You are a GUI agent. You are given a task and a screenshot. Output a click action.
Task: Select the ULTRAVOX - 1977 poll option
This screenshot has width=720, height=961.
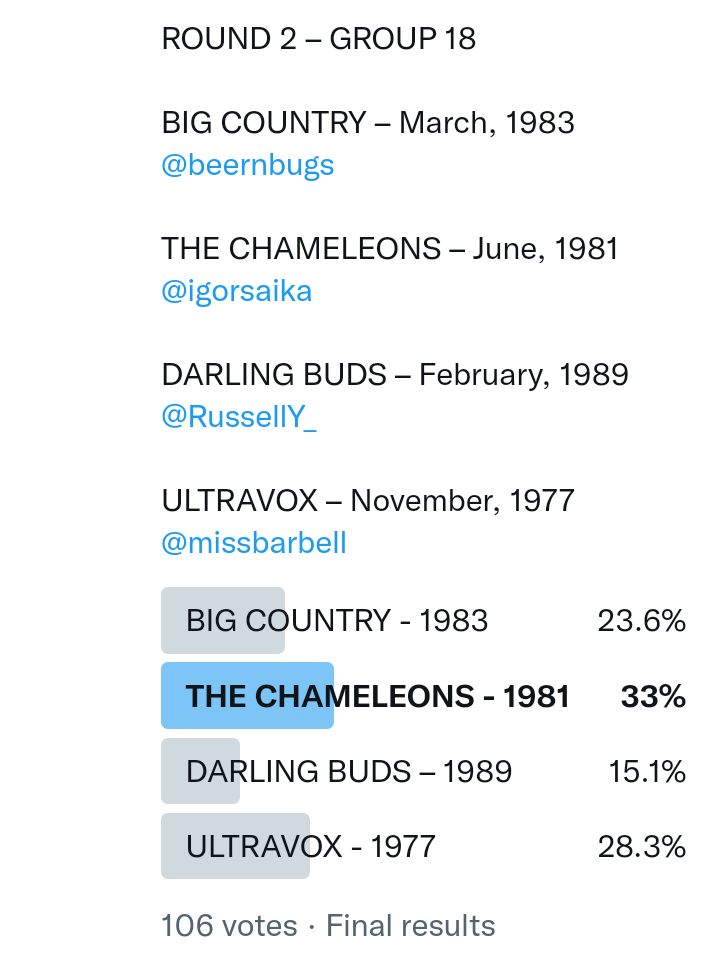[x=311, y=847]
